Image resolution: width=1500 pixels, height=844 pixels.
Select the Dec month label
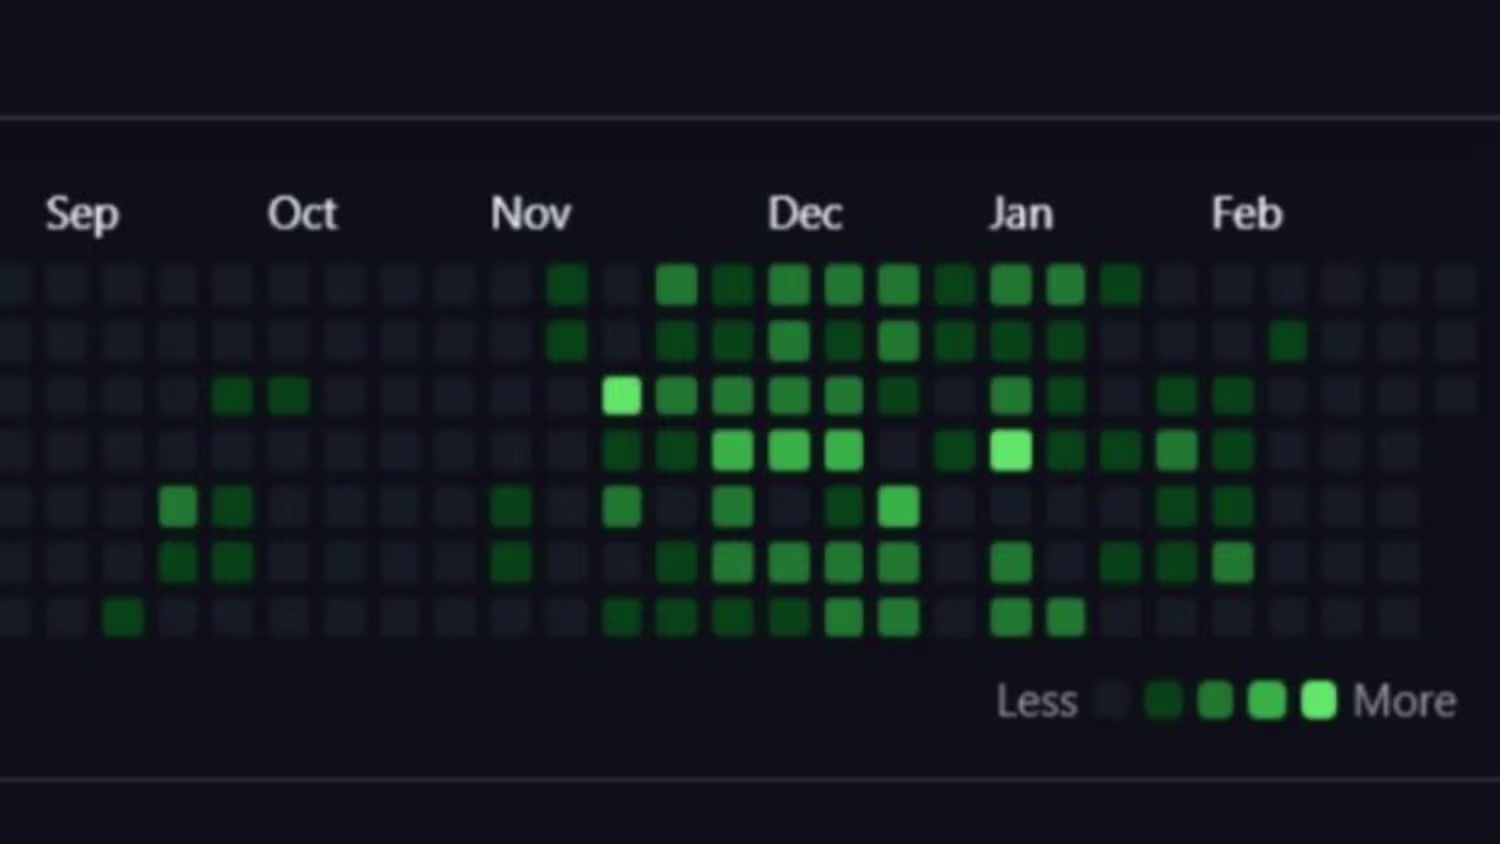[805, 214]
